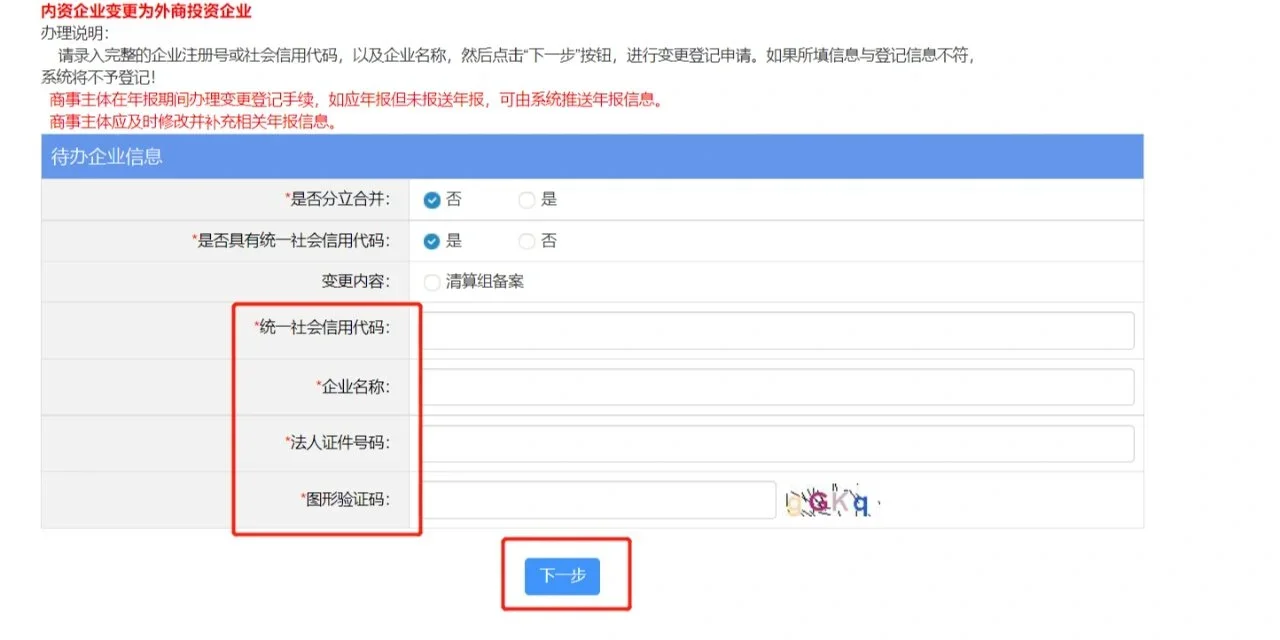
Task: Click the 内资企业变更为外商投资企业 page title
Action: click(x=146, y=12)
